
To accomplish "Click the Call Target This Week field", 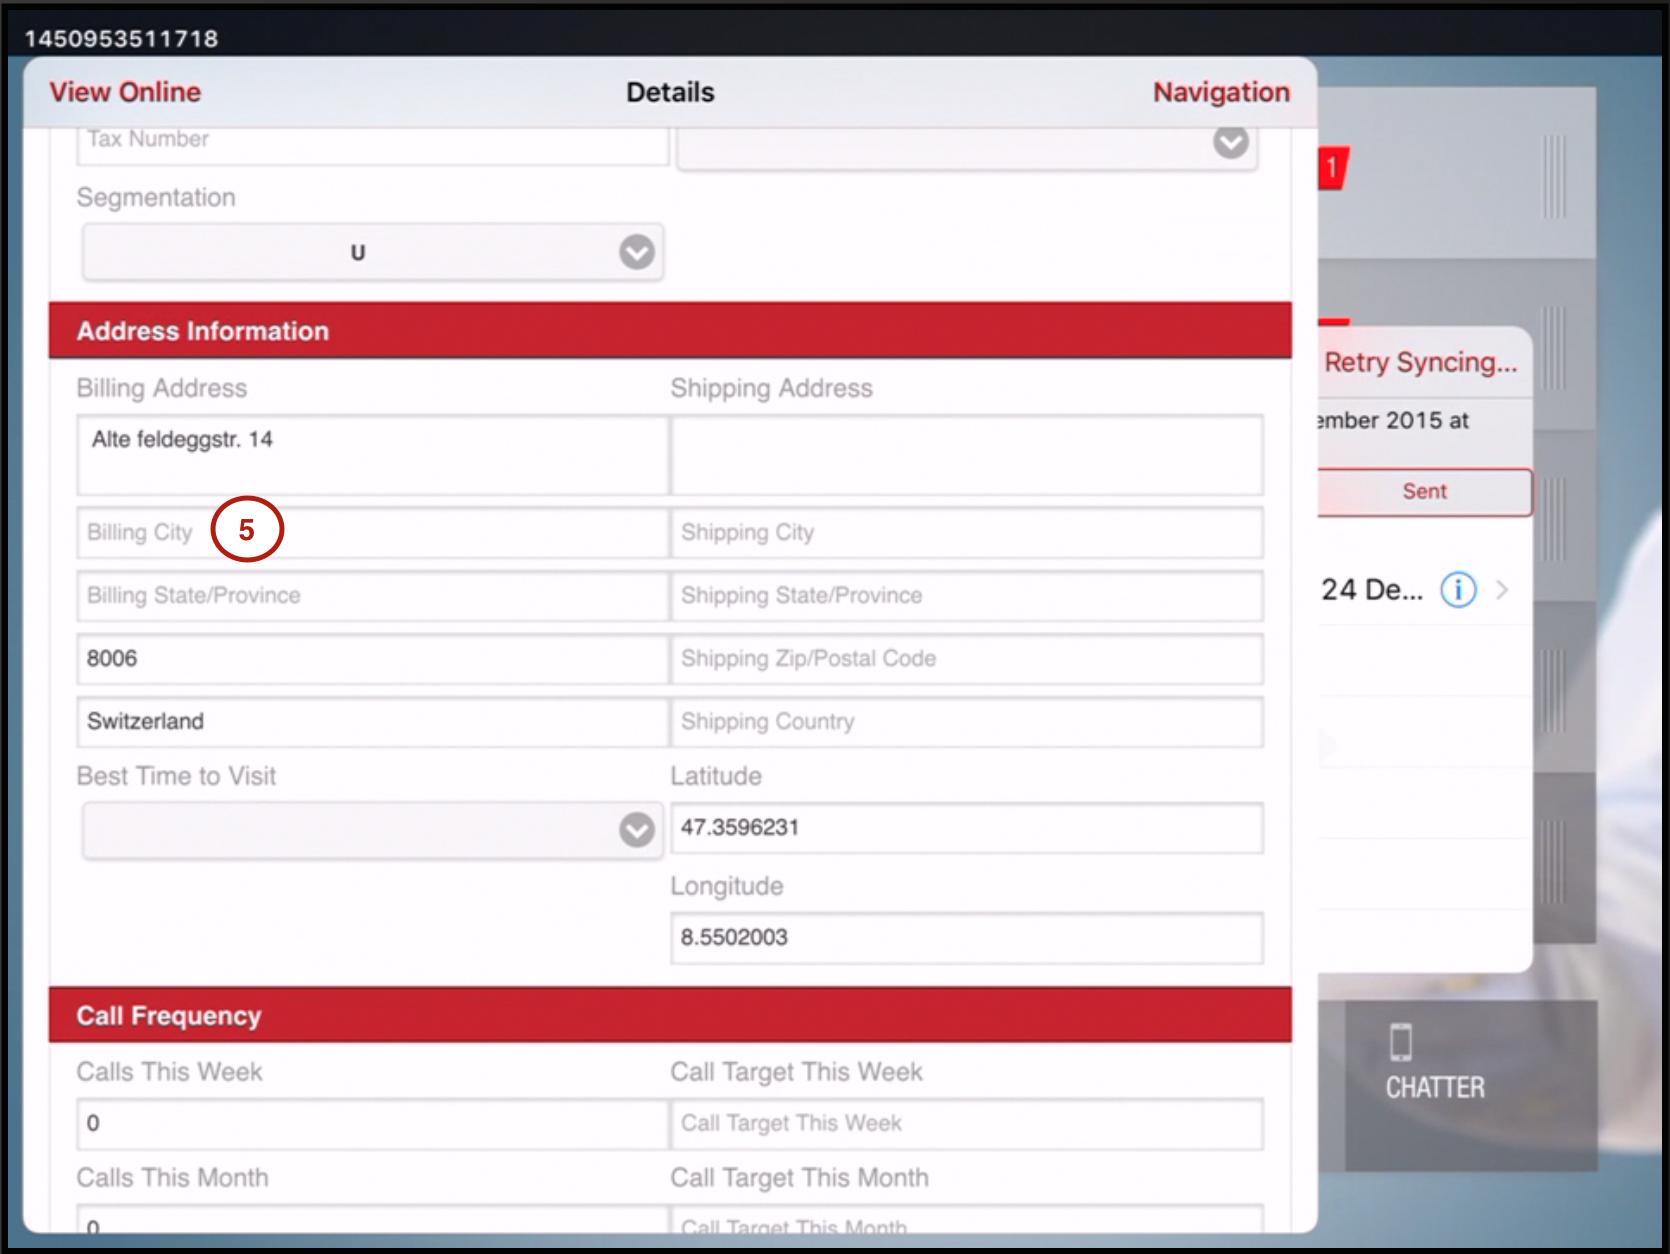I will tap(966, 1124).
